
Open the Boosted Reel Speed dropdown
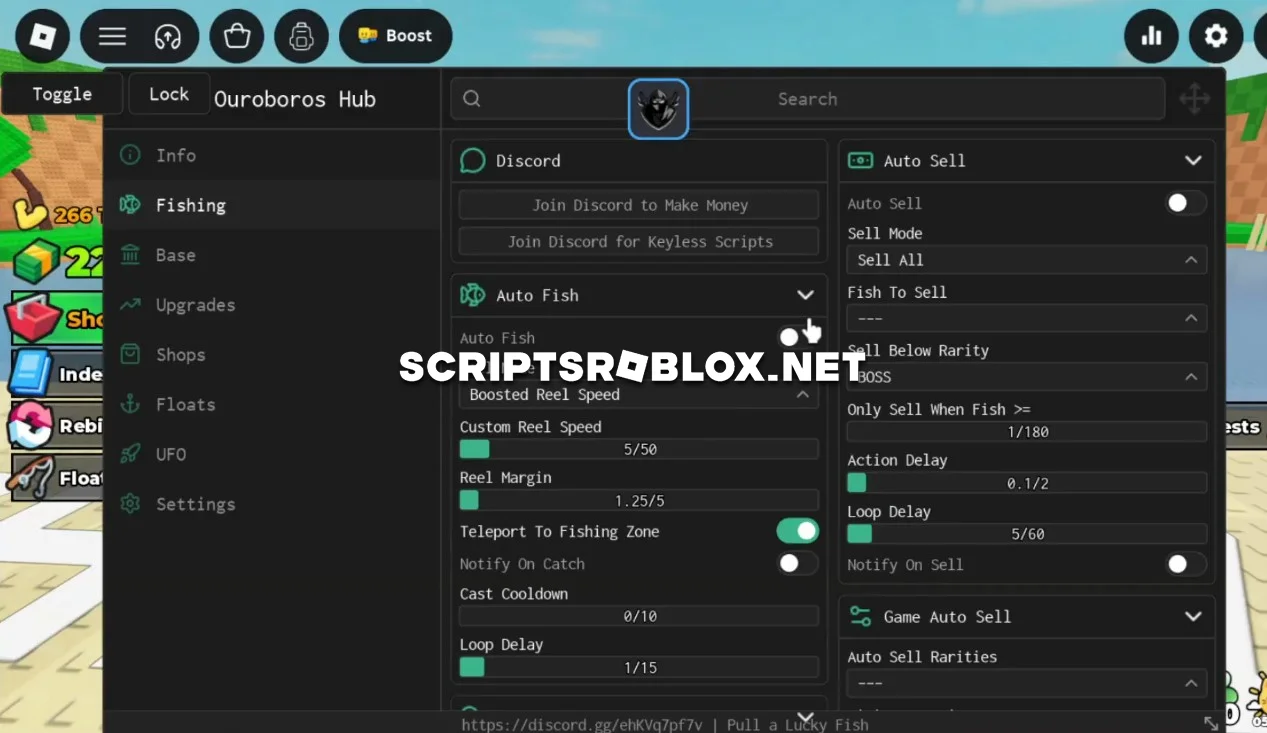639,394
